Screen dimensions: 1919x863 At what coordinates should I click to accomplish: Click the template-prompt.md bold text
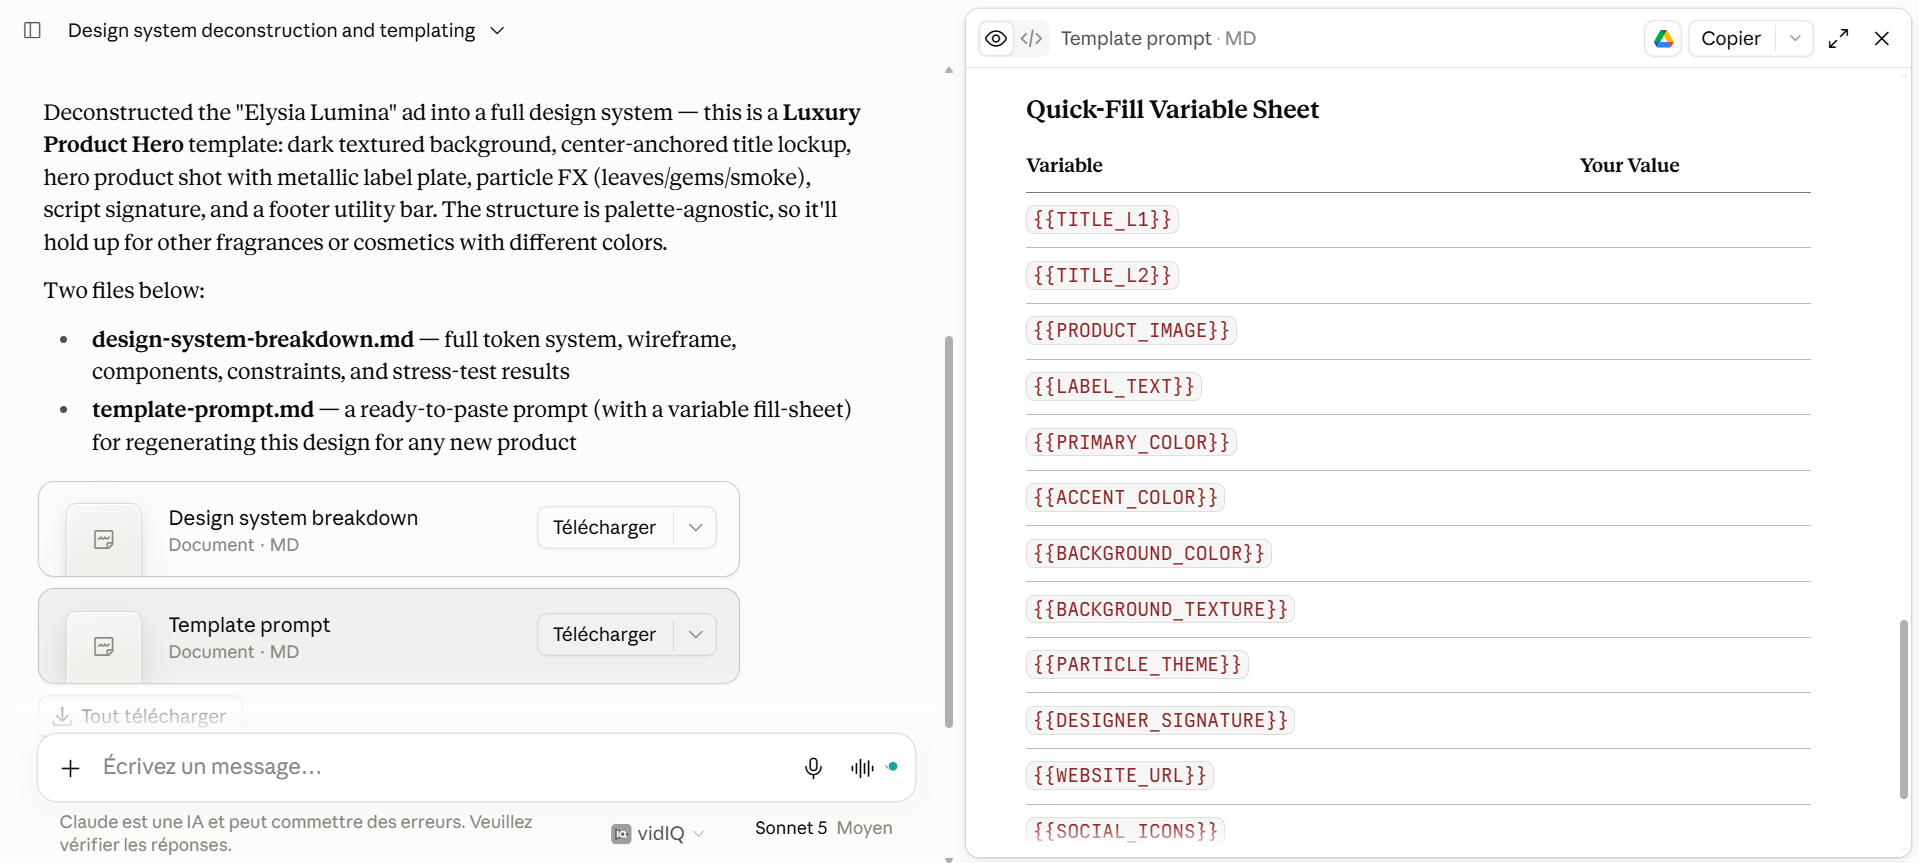(203, 409)
